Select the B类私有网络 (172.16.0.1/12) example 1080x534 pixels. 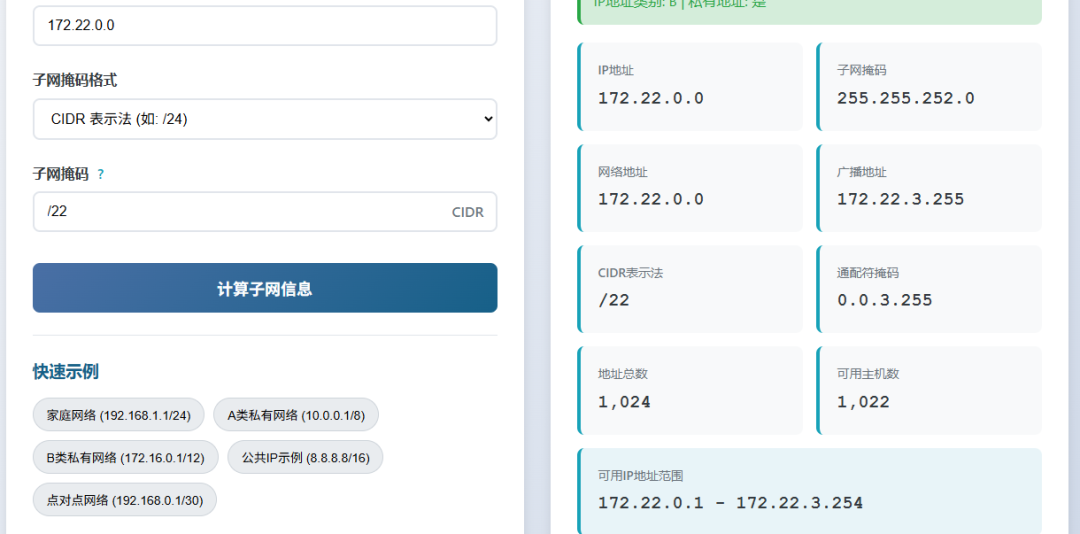[125, 458]
